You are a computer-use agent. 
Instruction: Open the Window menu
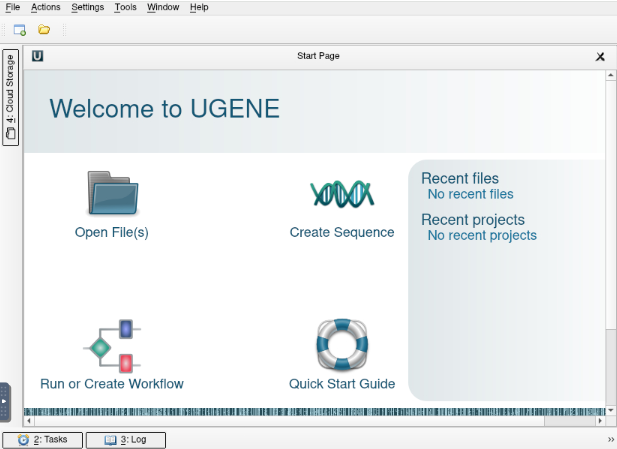[163, 7]
